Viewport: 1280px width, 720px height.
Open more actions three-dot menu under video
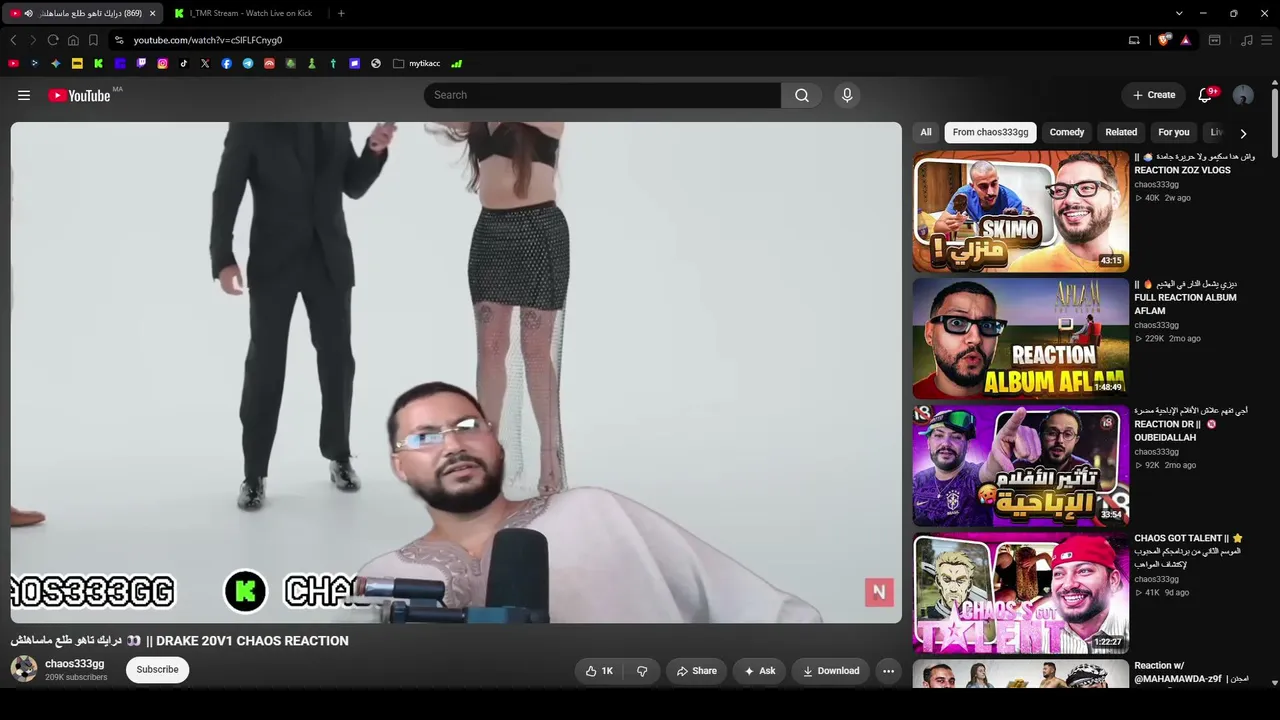tap(888, 671)
